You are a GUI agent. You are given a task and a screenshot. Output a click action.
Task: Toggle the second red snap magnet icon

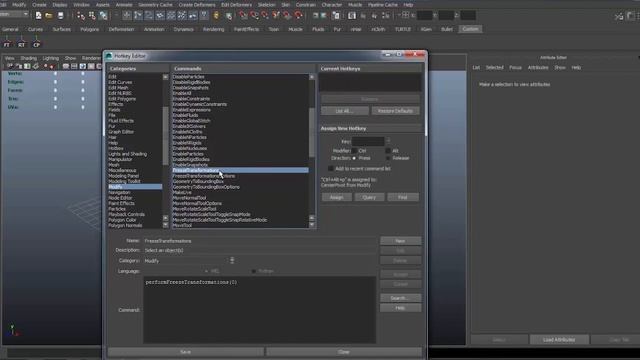tap(254, 16)
